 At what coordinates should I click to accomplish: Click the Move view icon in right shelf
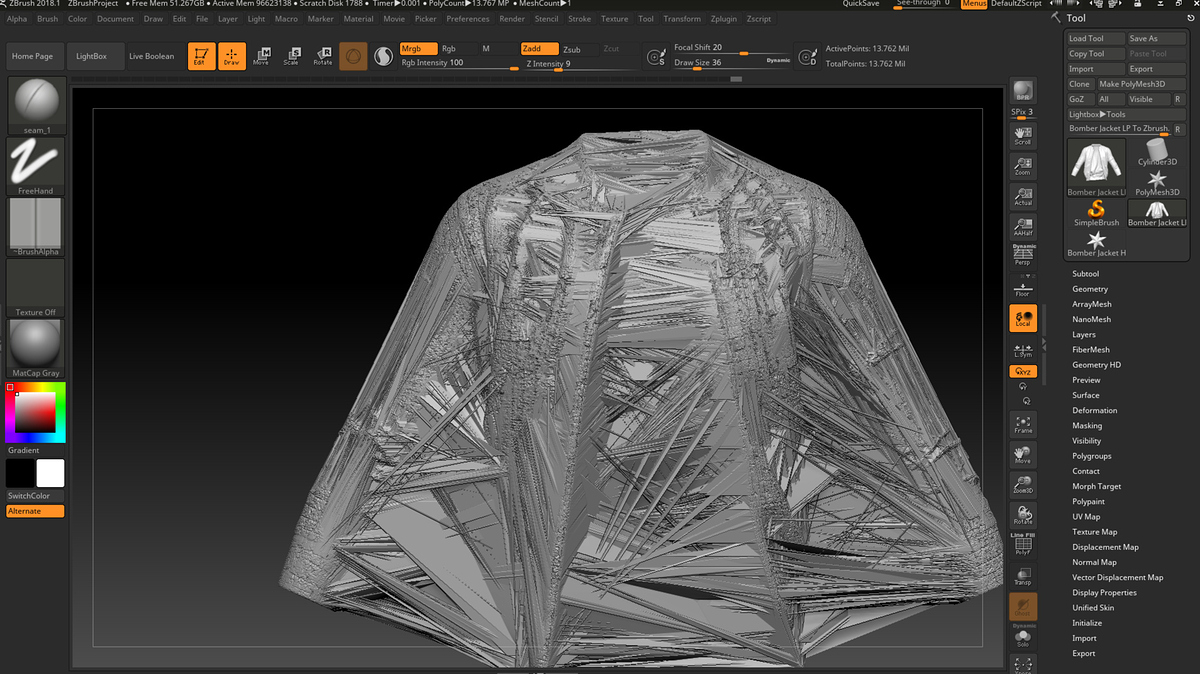click(1023, 456)
